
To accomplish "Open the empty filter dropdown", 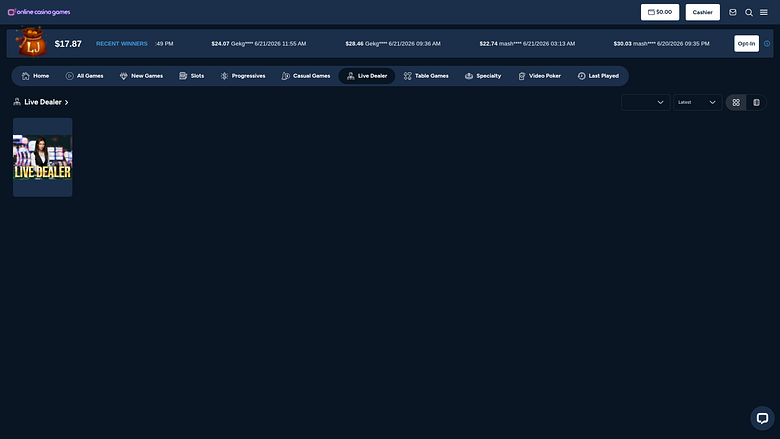I will 645,102.
